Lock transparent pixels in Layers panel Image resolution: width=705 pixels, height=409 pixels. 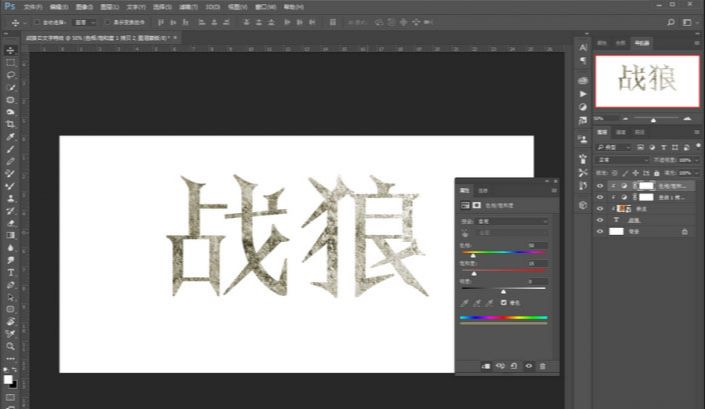click(615, 173)
